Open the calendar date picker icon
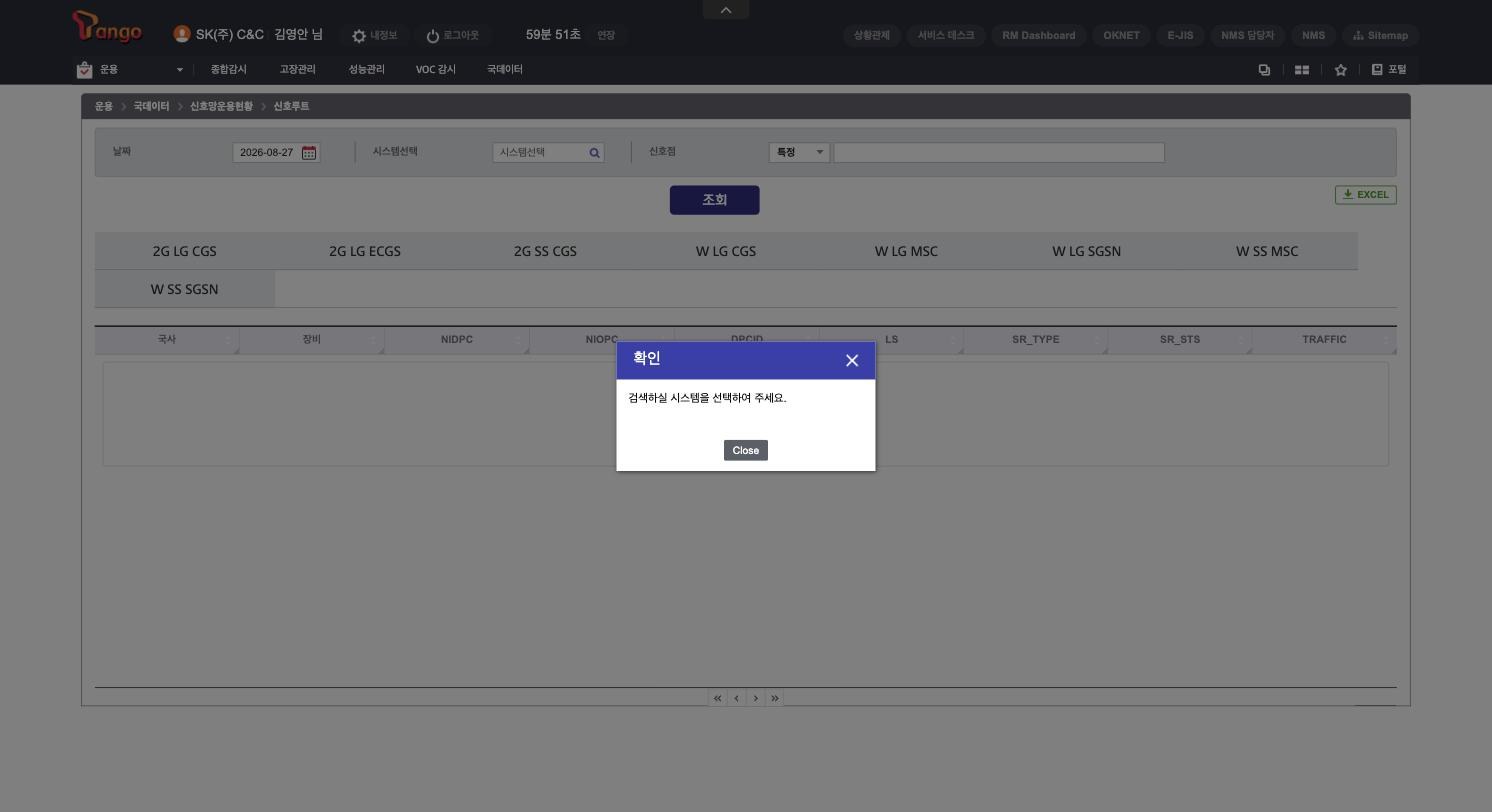 pyautogui.click(x=309, y=153)
